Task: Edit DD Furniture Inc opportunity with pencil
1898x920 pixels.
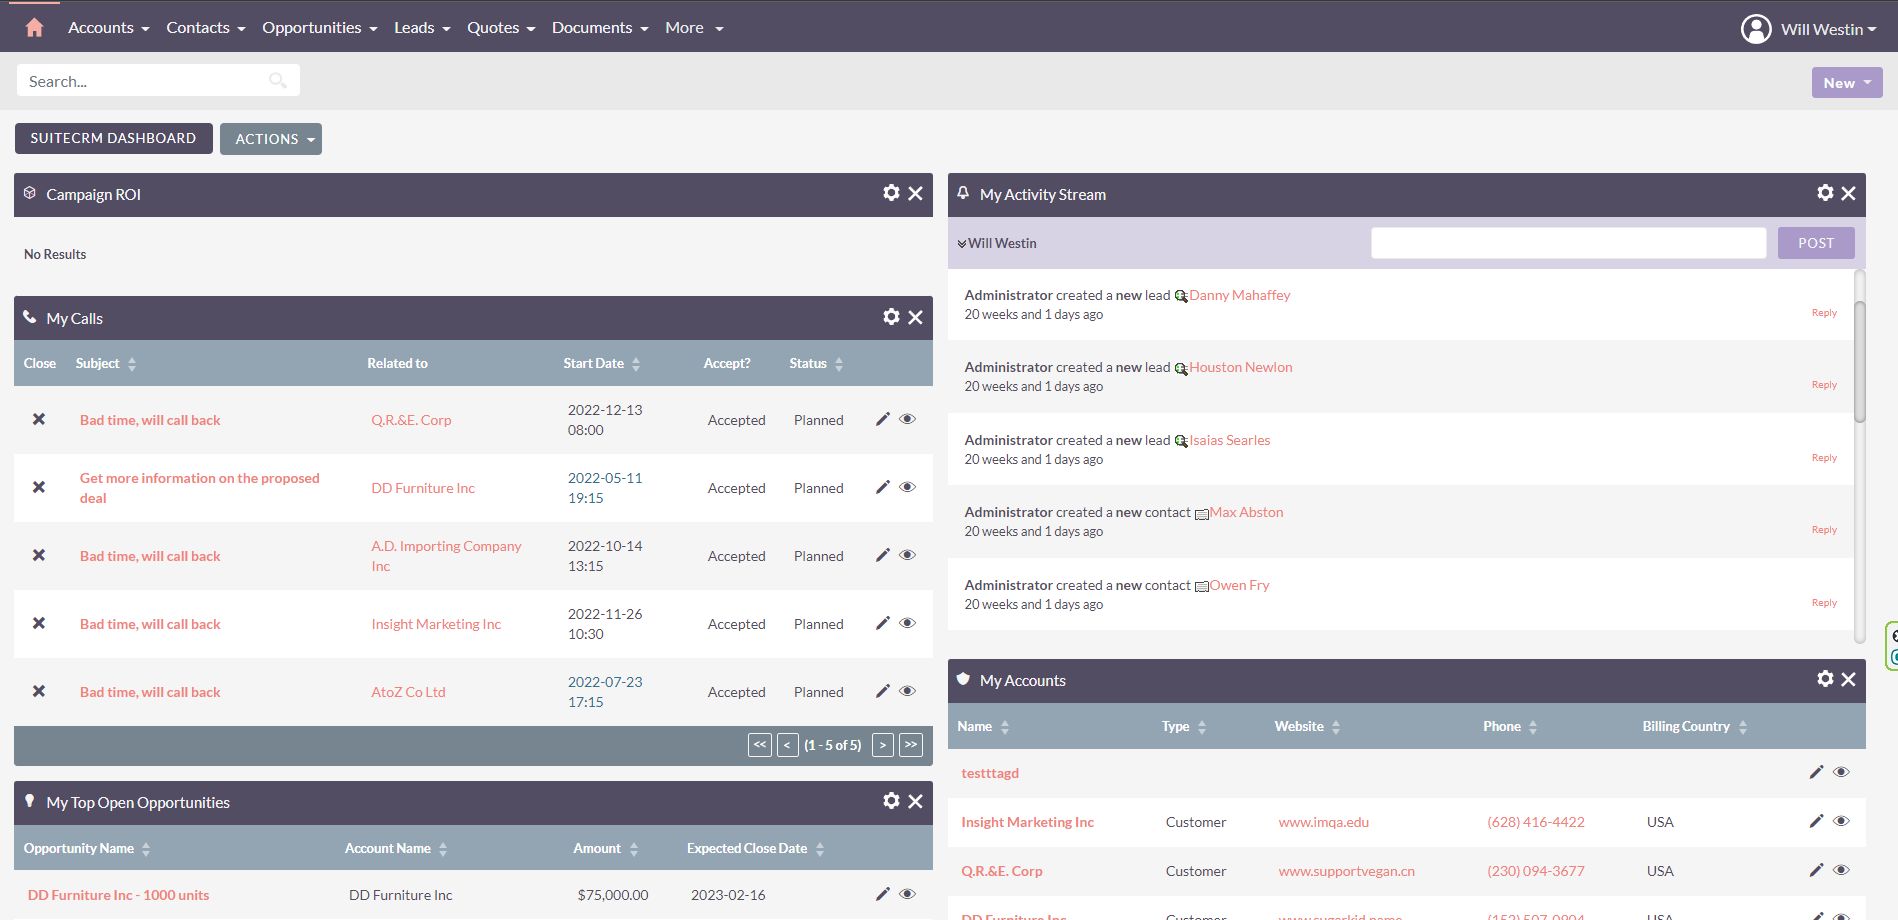Action: tap(882, 894)
